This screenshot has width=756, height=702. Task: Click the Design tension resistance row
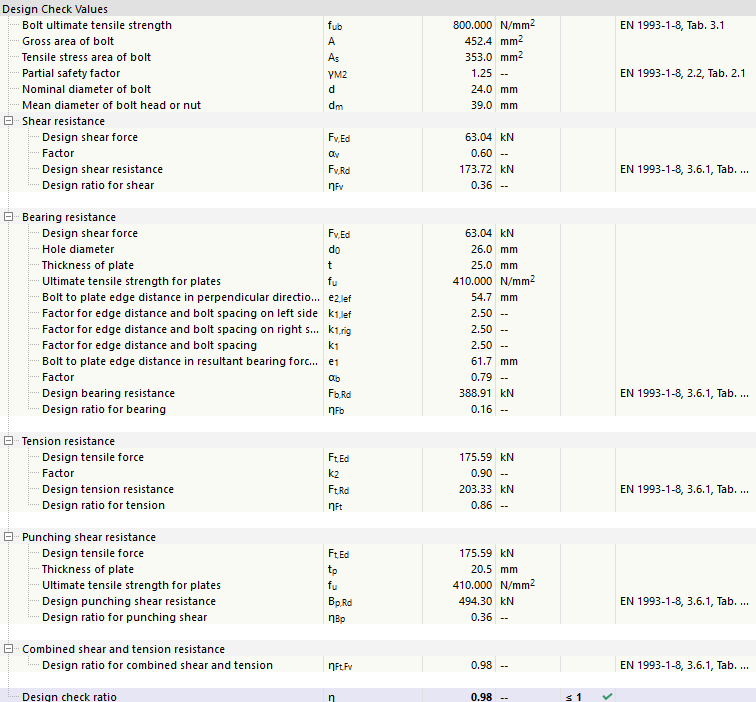tap(108, 489)
